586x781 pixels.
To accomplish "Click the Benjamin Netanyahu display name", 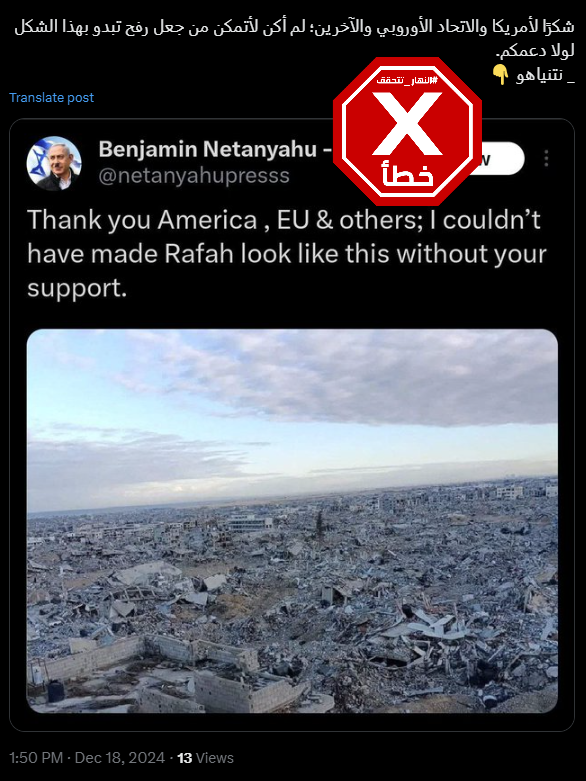I will point(208,149).
